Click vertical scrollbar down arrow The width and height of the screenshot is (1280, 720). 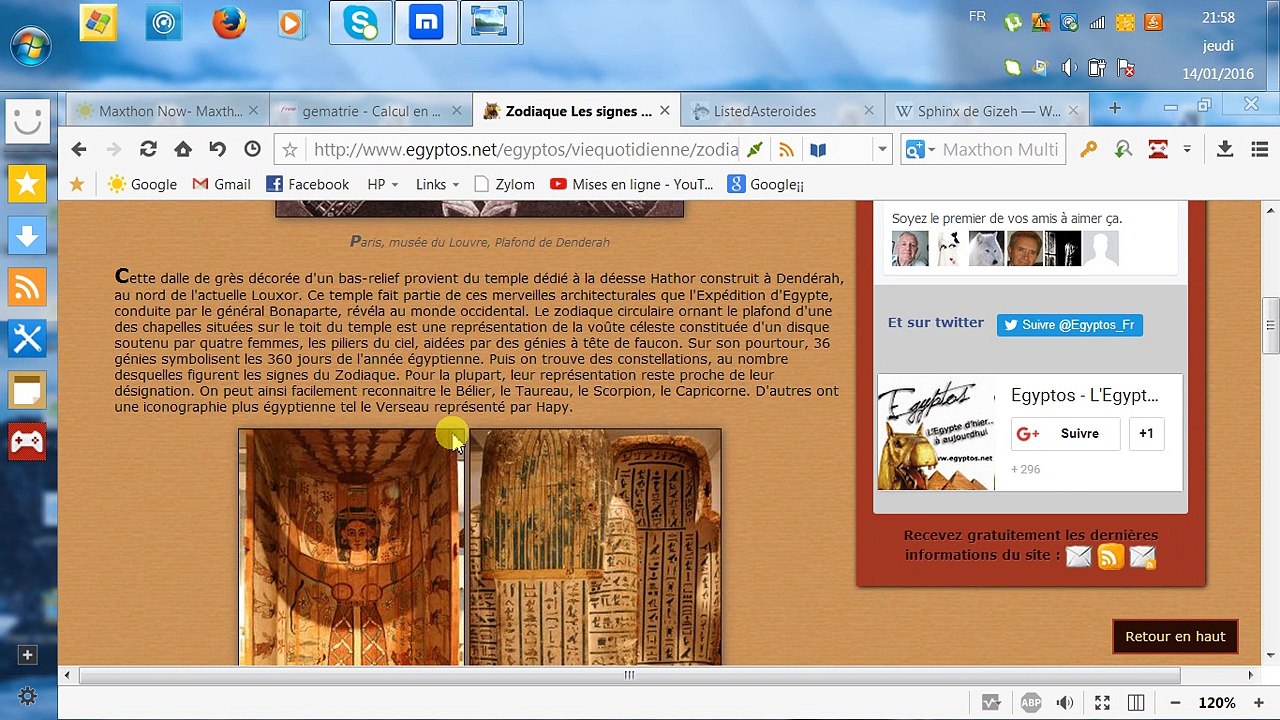pyautogui.click(x=1270, y=655)
